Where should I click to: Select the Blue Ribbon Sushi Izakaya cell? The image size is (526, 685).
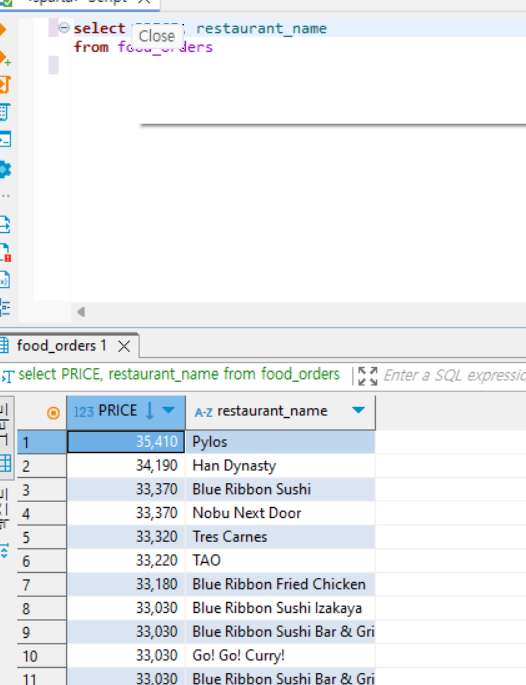coord(280,608)
